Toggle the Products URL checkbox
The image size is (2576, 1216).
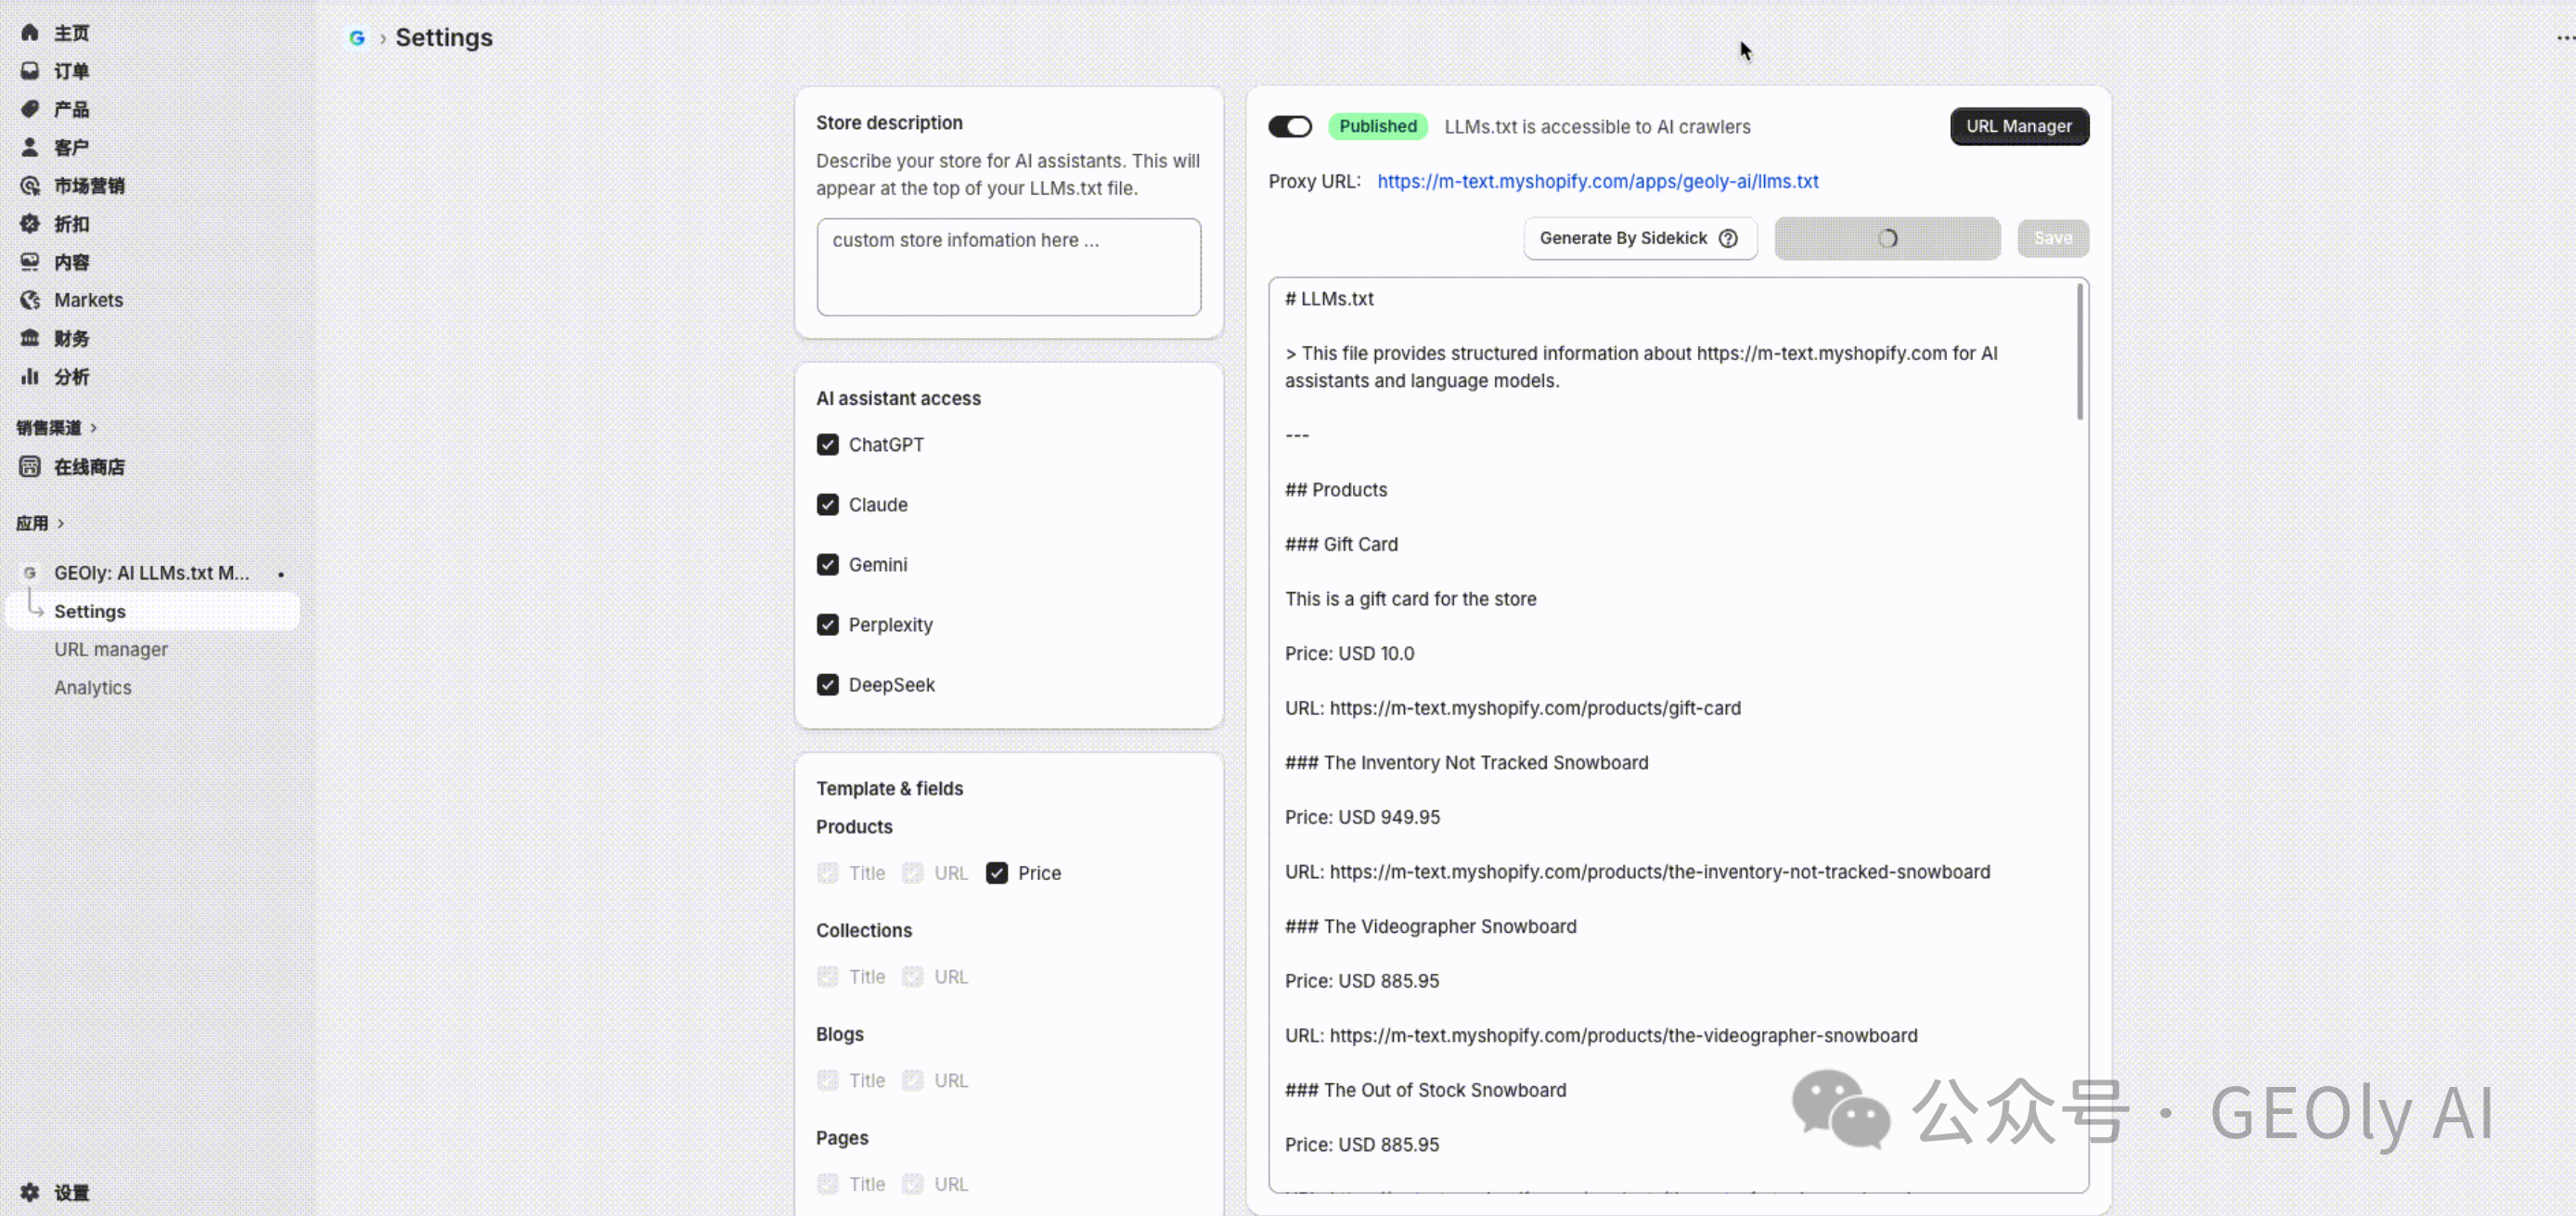pyautogui.click(x=912, y=873)
